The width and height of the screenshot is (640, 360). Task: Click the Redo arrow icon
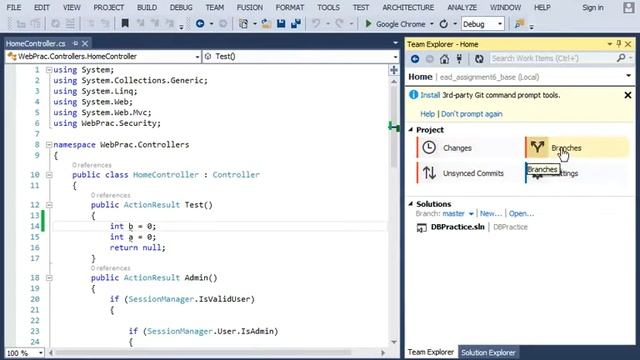click(339, 24)
